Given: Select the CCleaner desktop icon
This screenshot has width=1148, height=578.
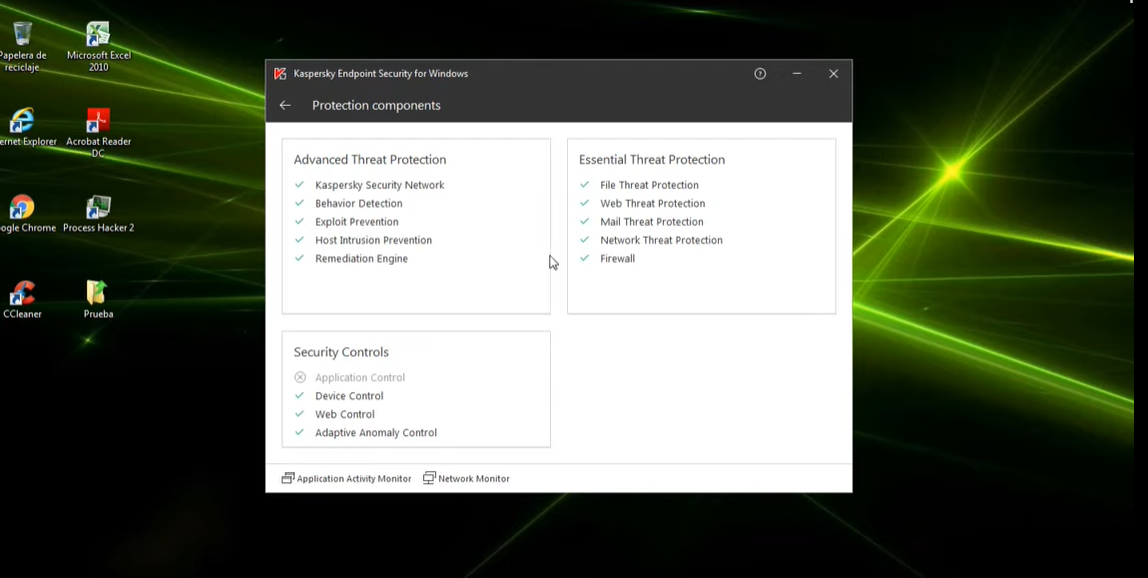Looking at the screenshot, I should click(x=22, y=300).
